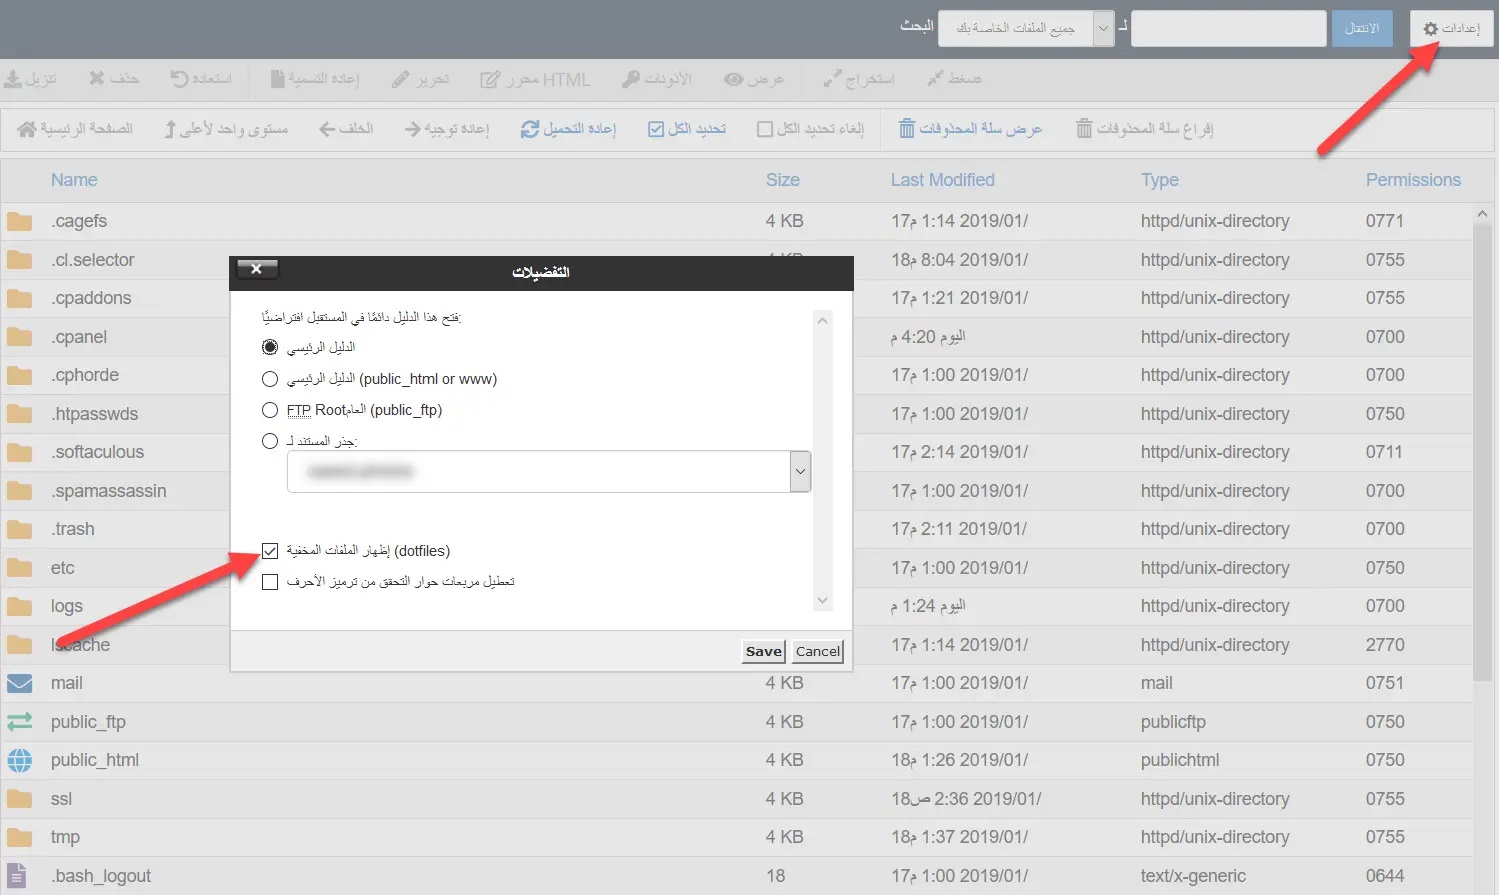
Task: Sort the file list by Size column
Action: click(783, 180)
